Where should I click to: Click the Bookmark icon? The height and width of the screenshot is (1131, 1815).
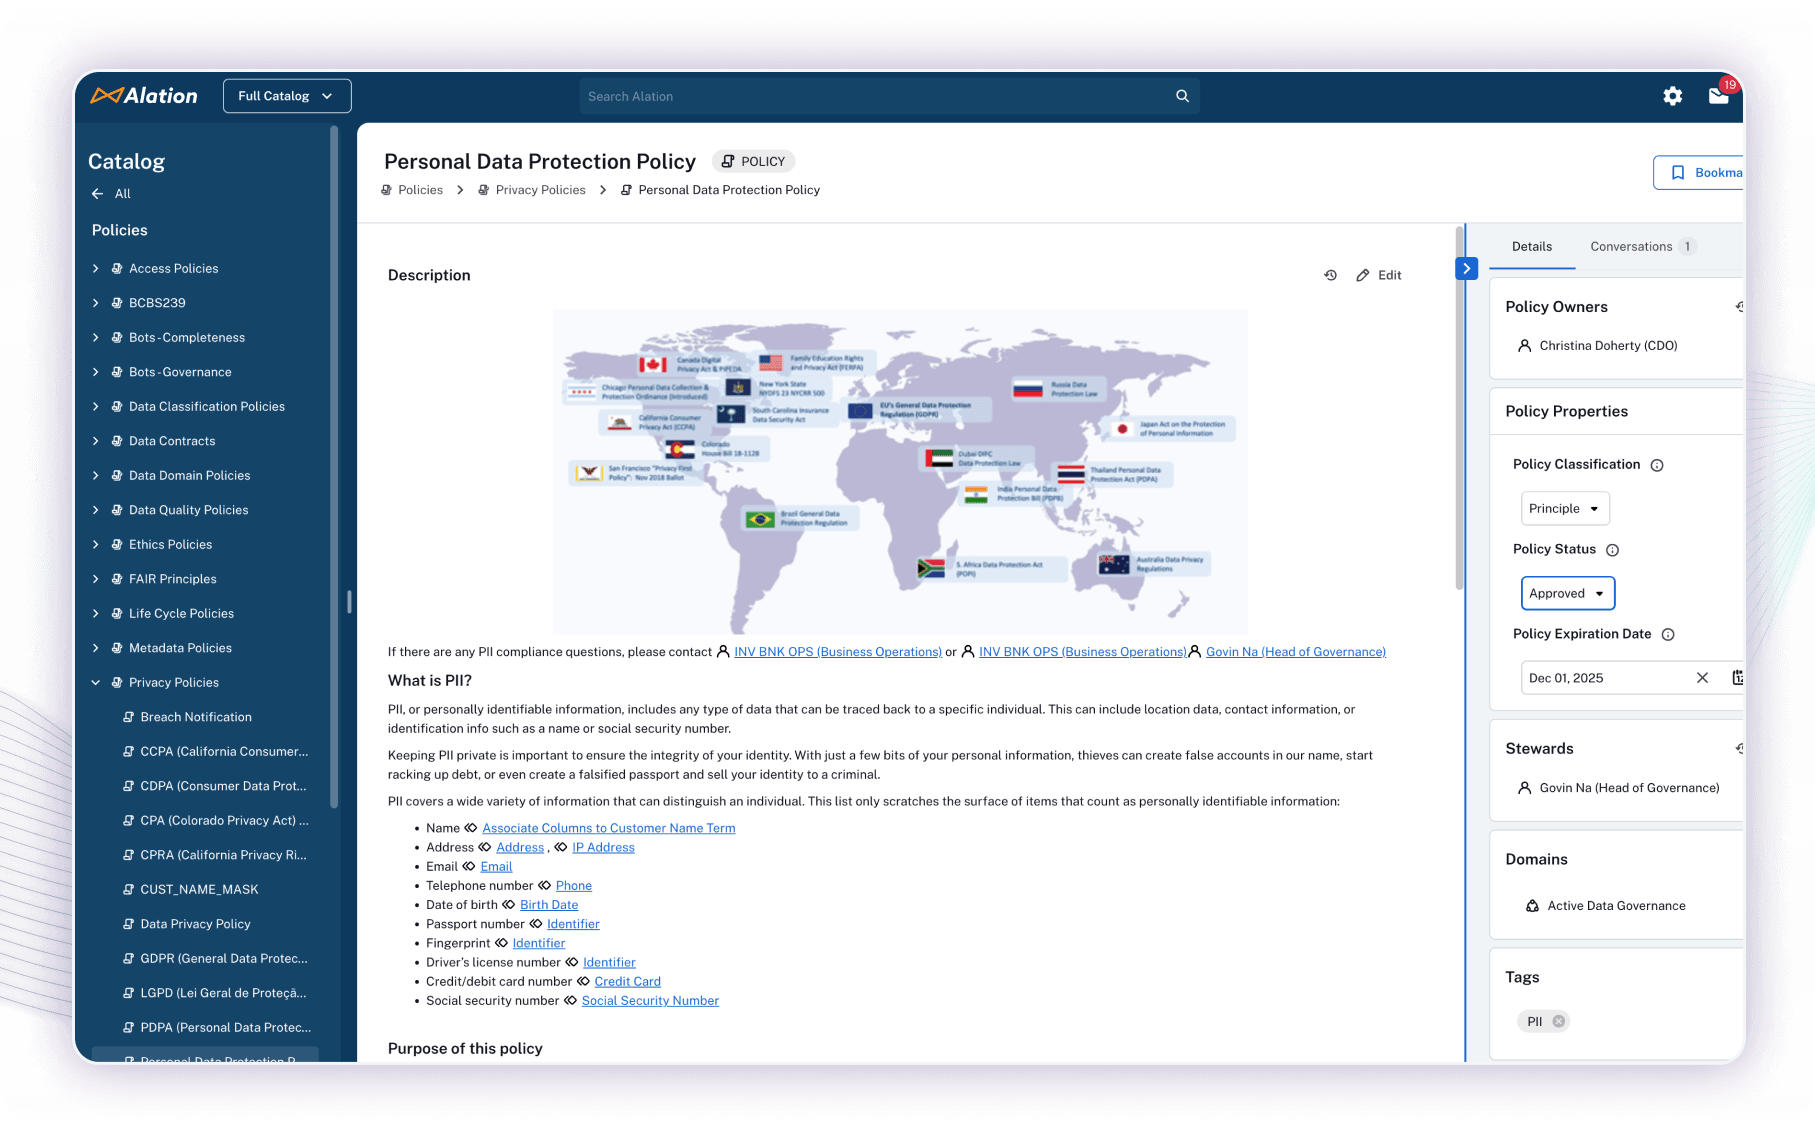(1678, 173)
